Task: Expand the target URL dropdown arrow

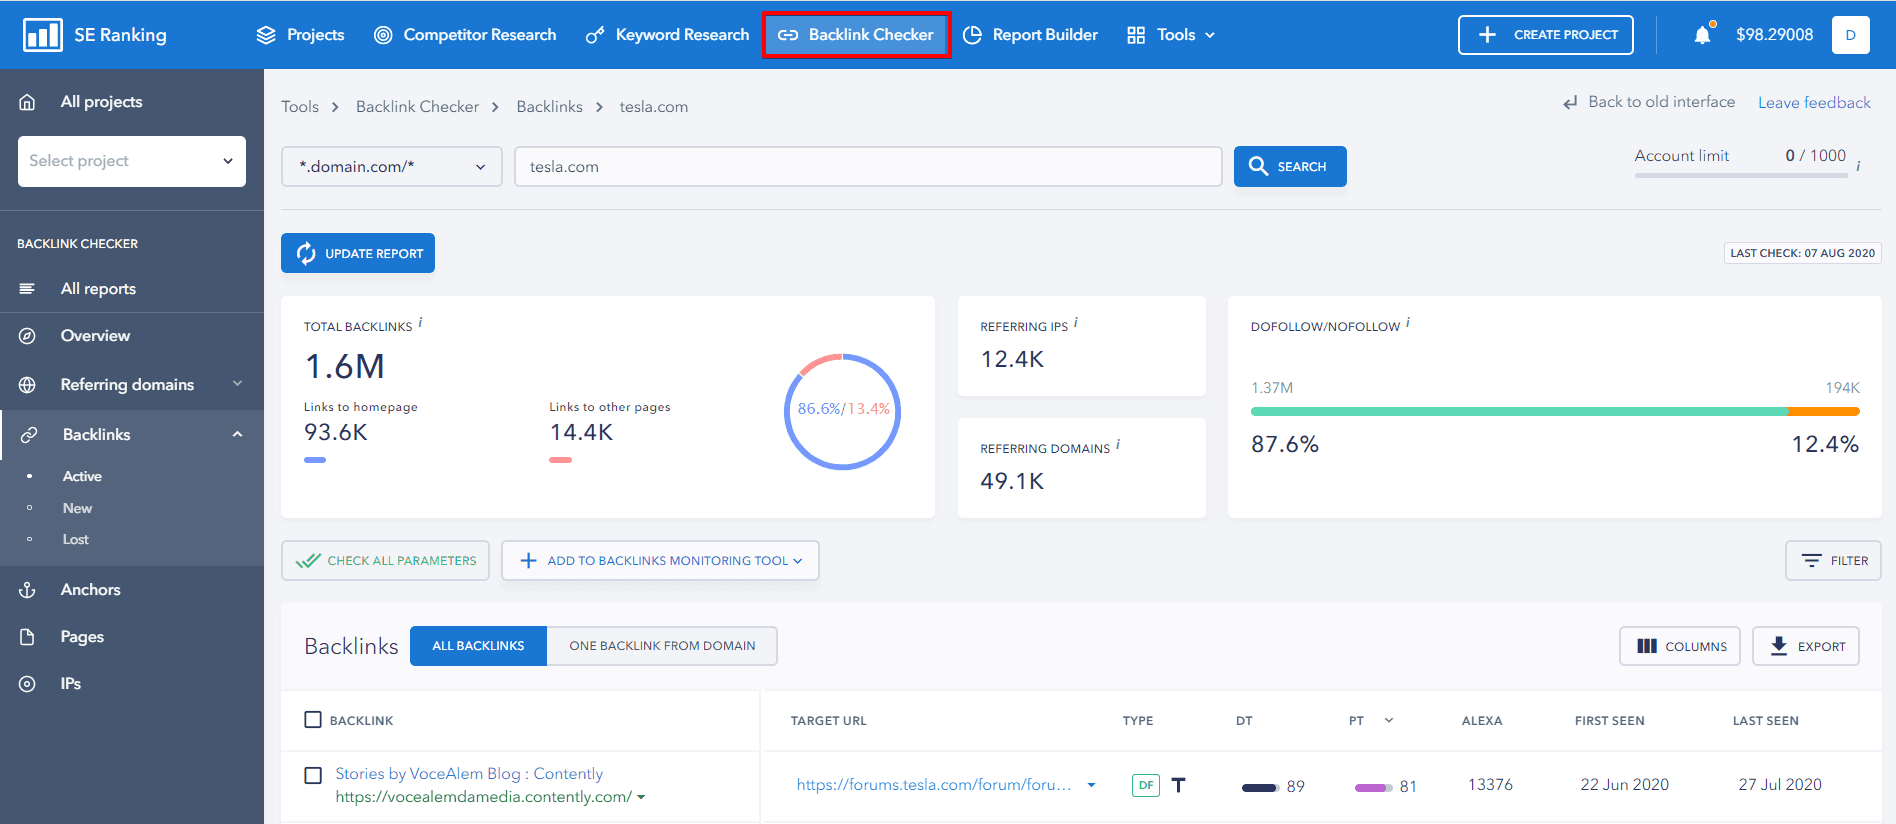Action: coord(1091,785)
